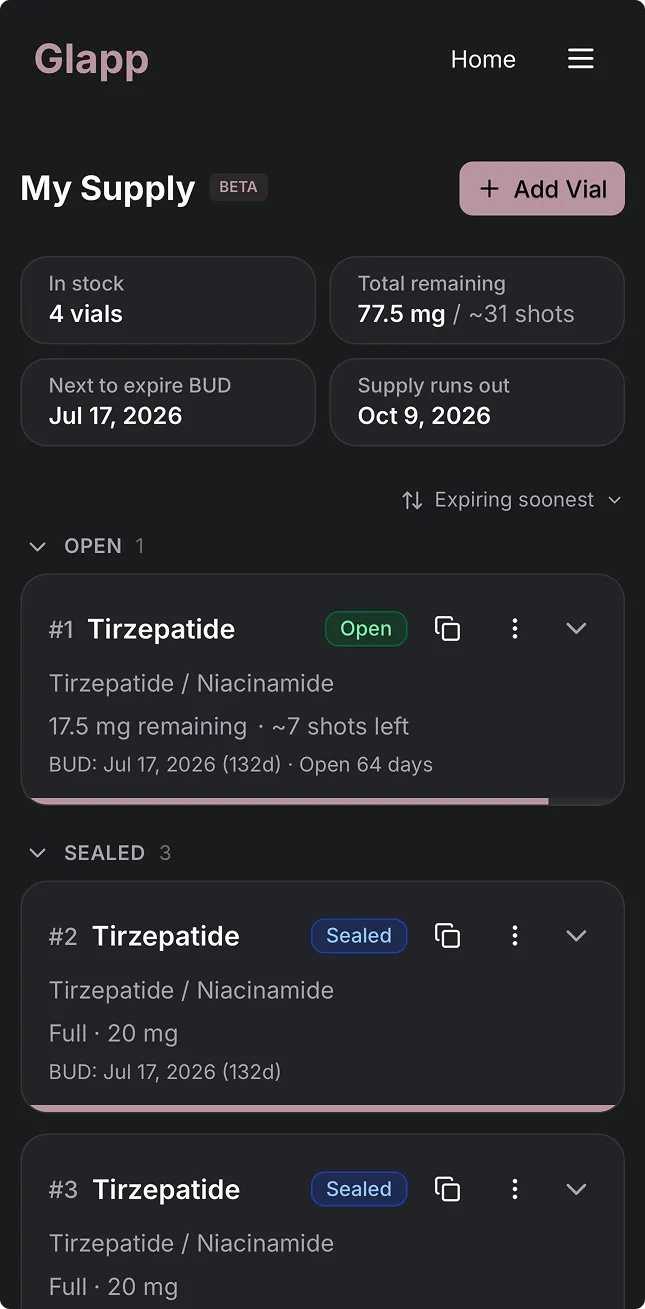Expand details for vial #1 Tirzepatide
The height and width of the screenshot is (1309, 645).
pos(576,628)
